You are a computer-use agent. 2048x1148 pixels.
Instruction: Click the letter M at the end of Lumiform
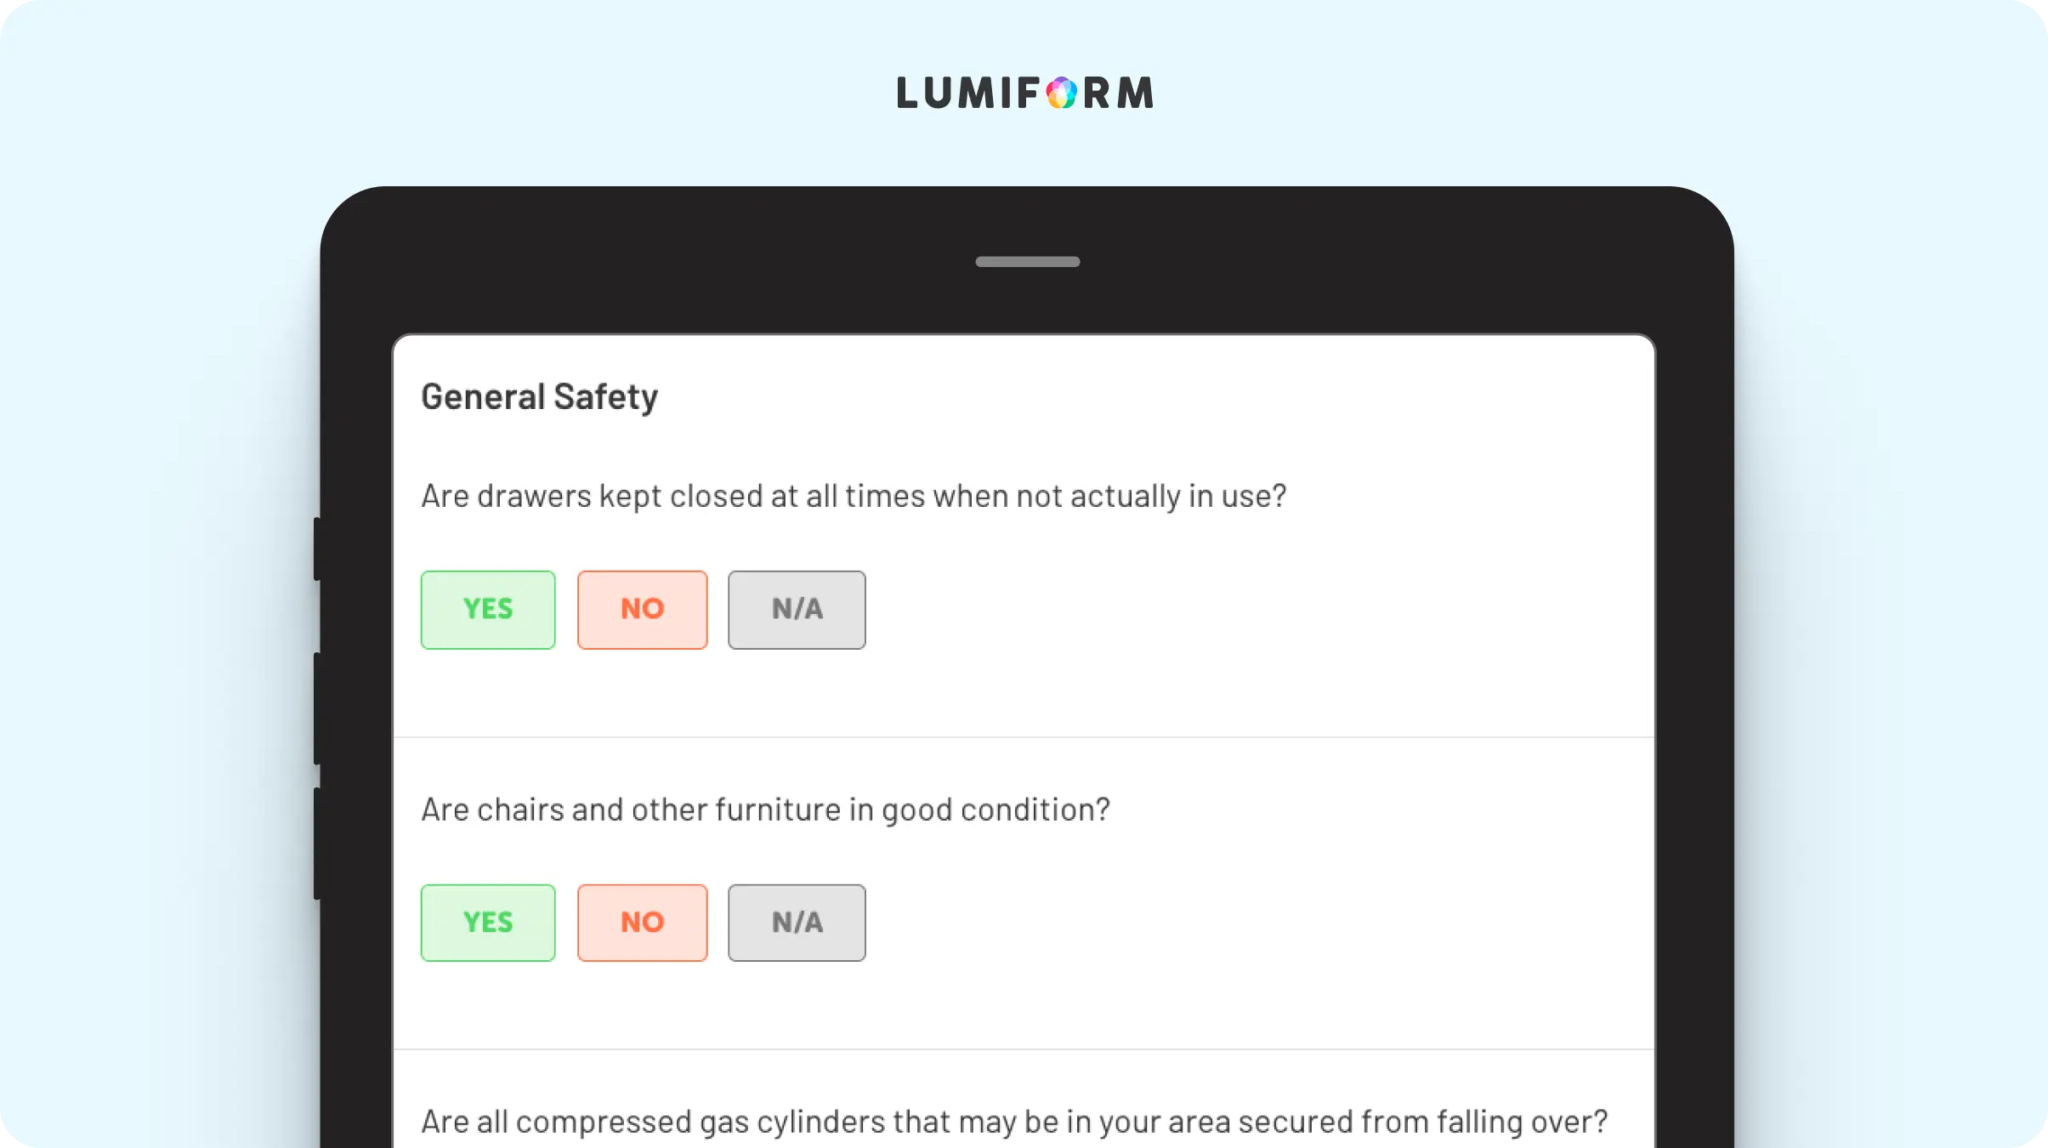pyautogui.click(x=1135, y=93)
